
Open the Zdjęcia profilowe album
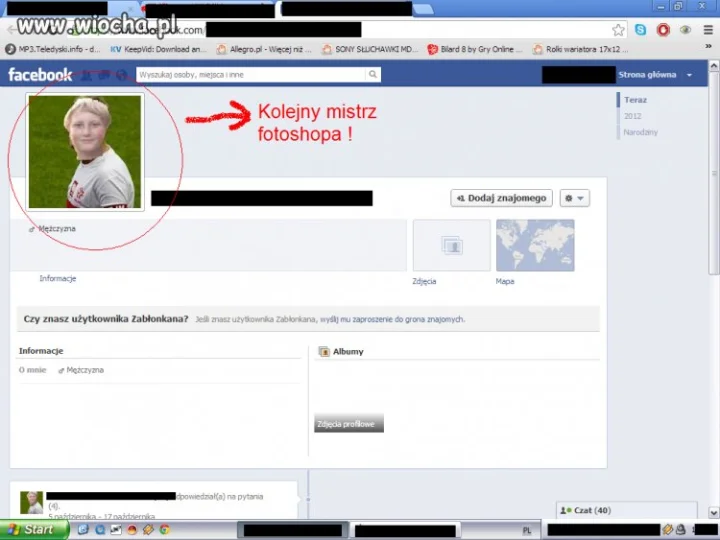(x=349, y=423)
